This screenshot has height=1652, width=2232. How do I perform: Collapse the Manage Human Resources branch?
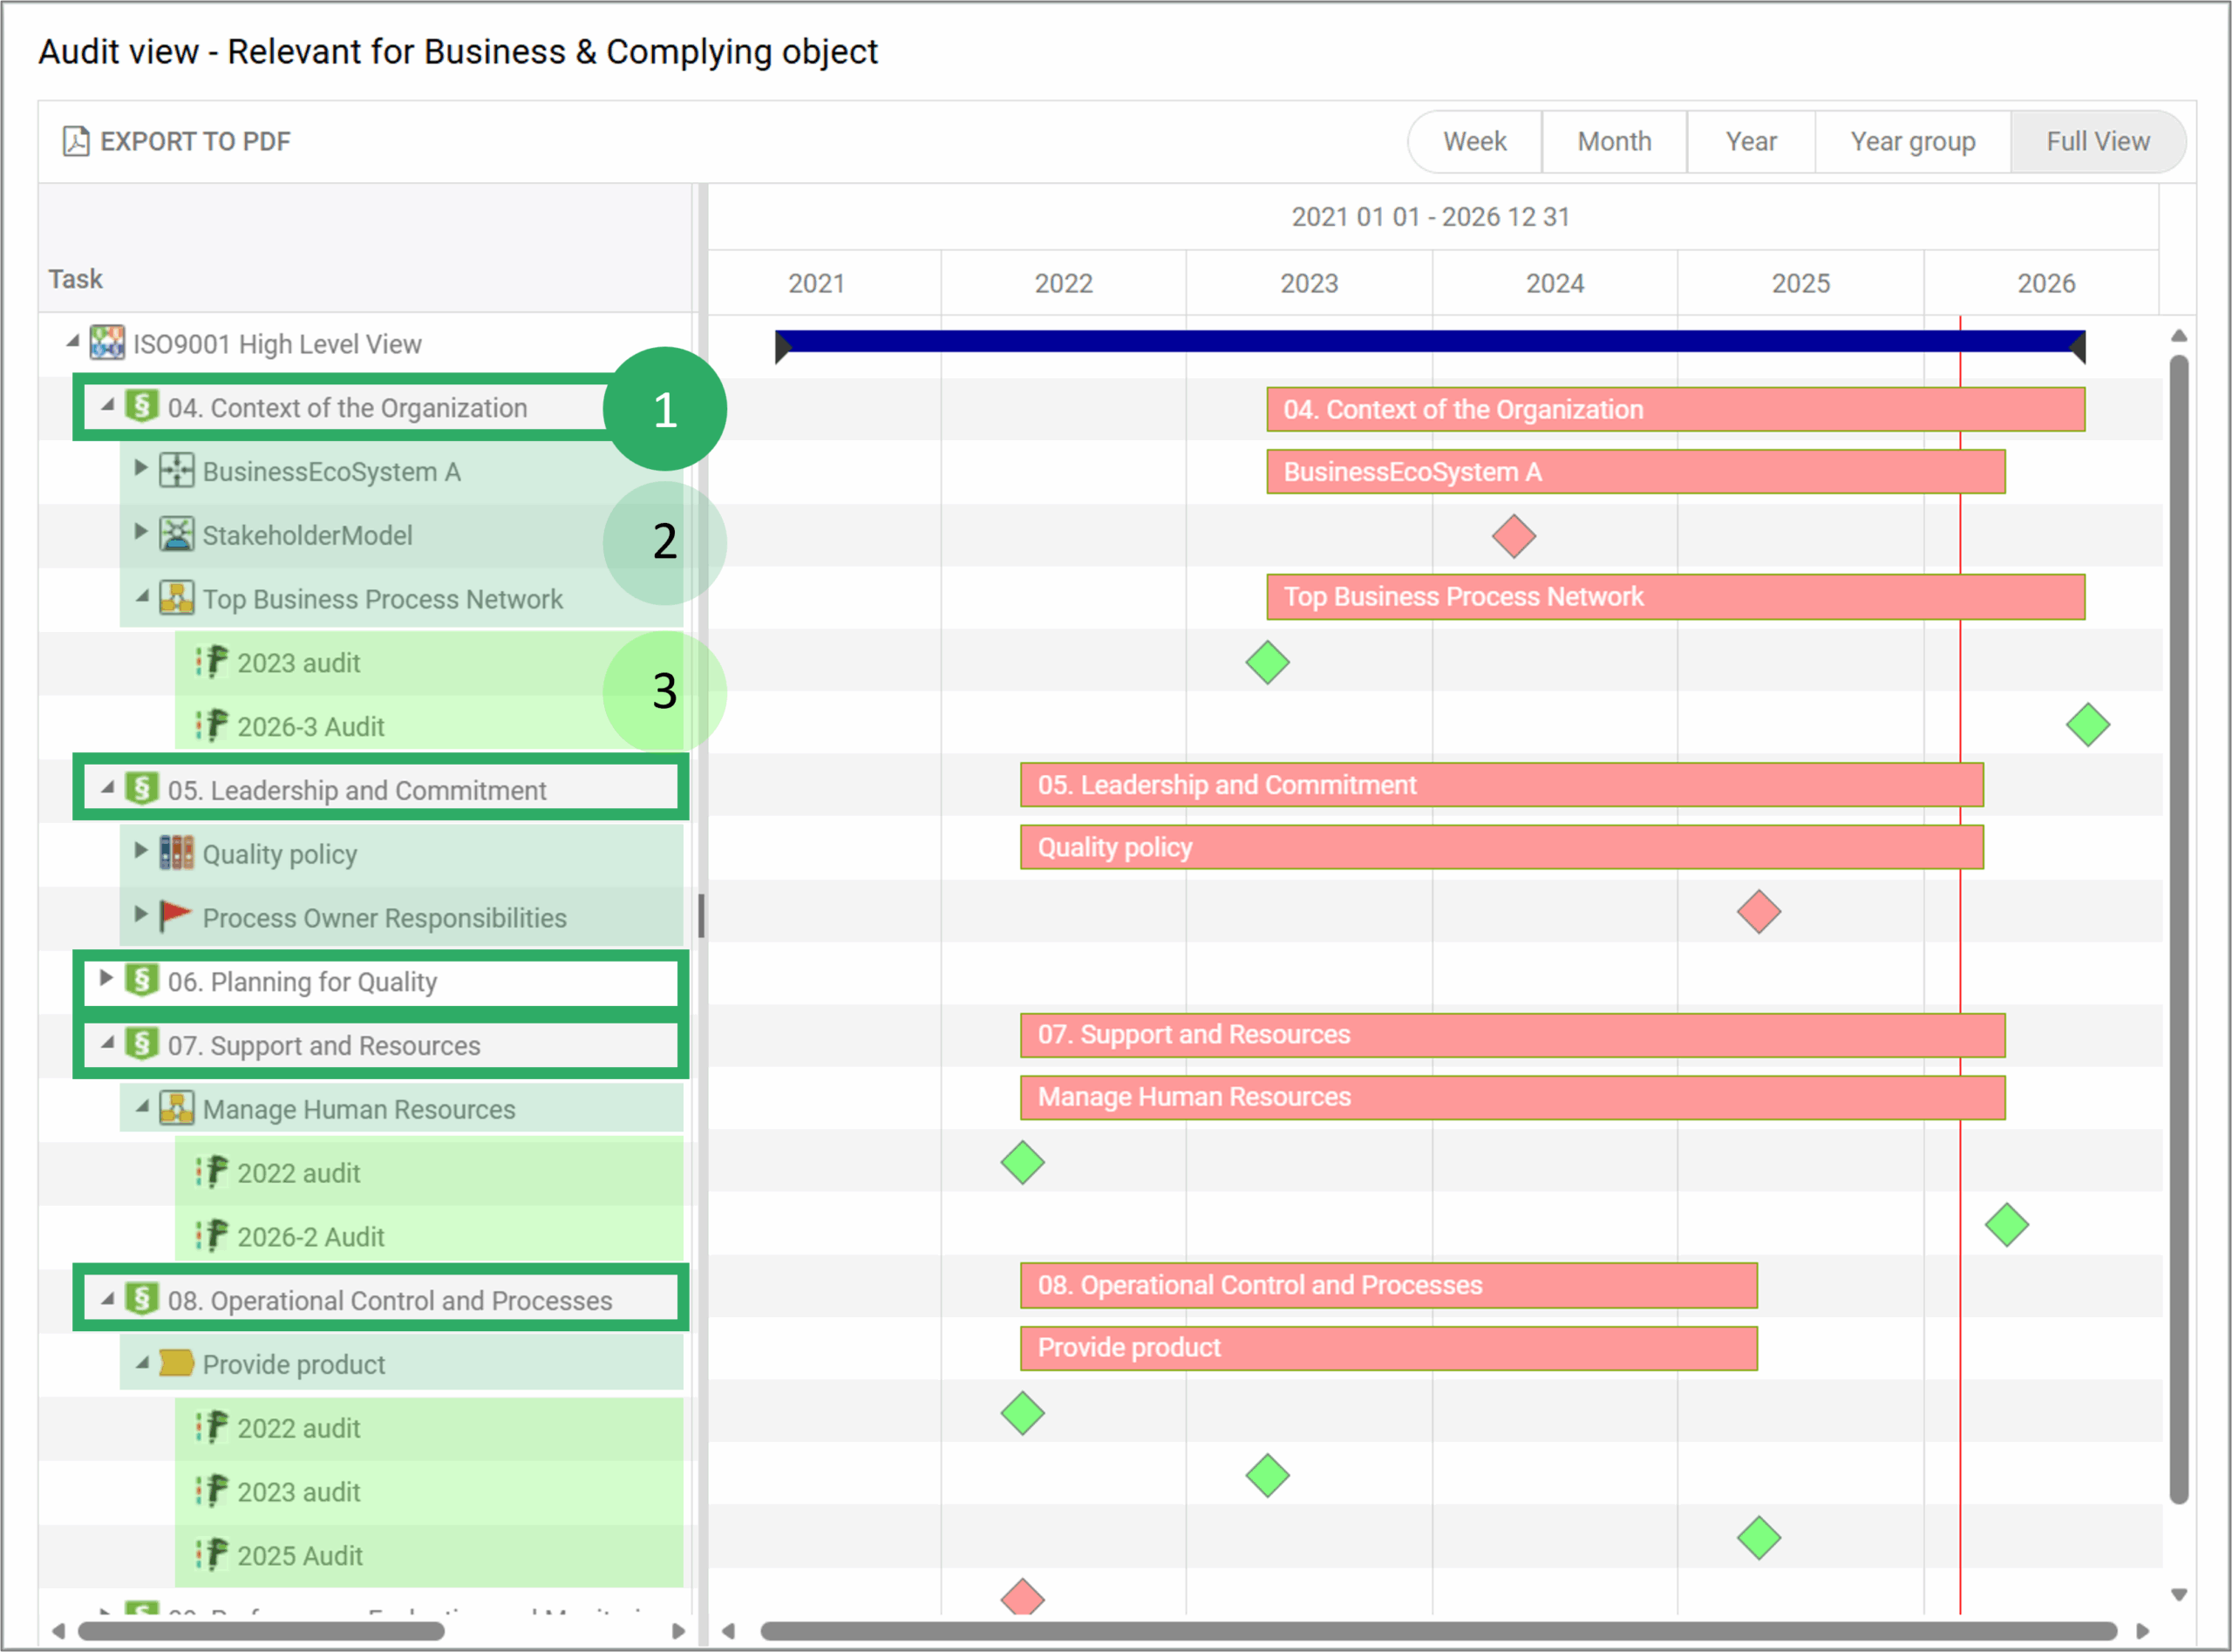[143, 1108]
